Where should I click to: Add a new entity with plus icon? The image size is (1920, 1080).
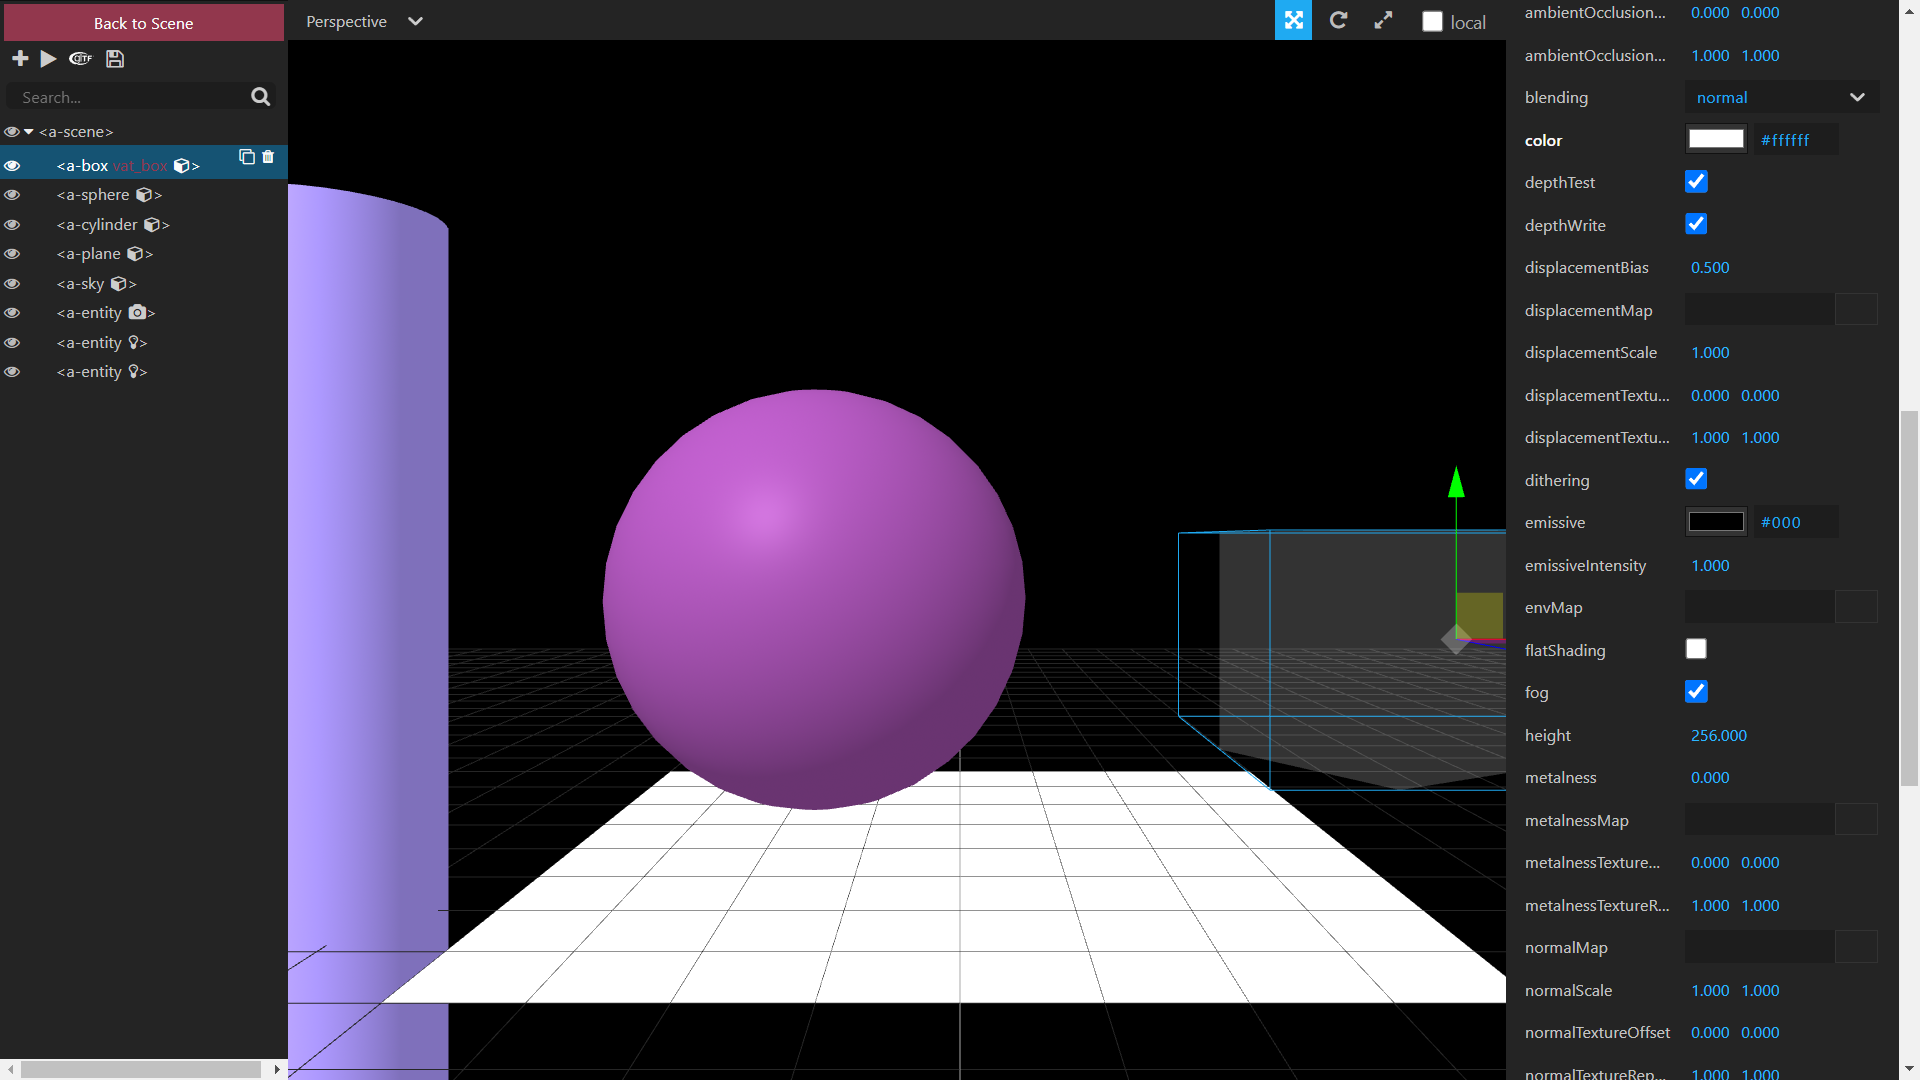click(20, 59)
